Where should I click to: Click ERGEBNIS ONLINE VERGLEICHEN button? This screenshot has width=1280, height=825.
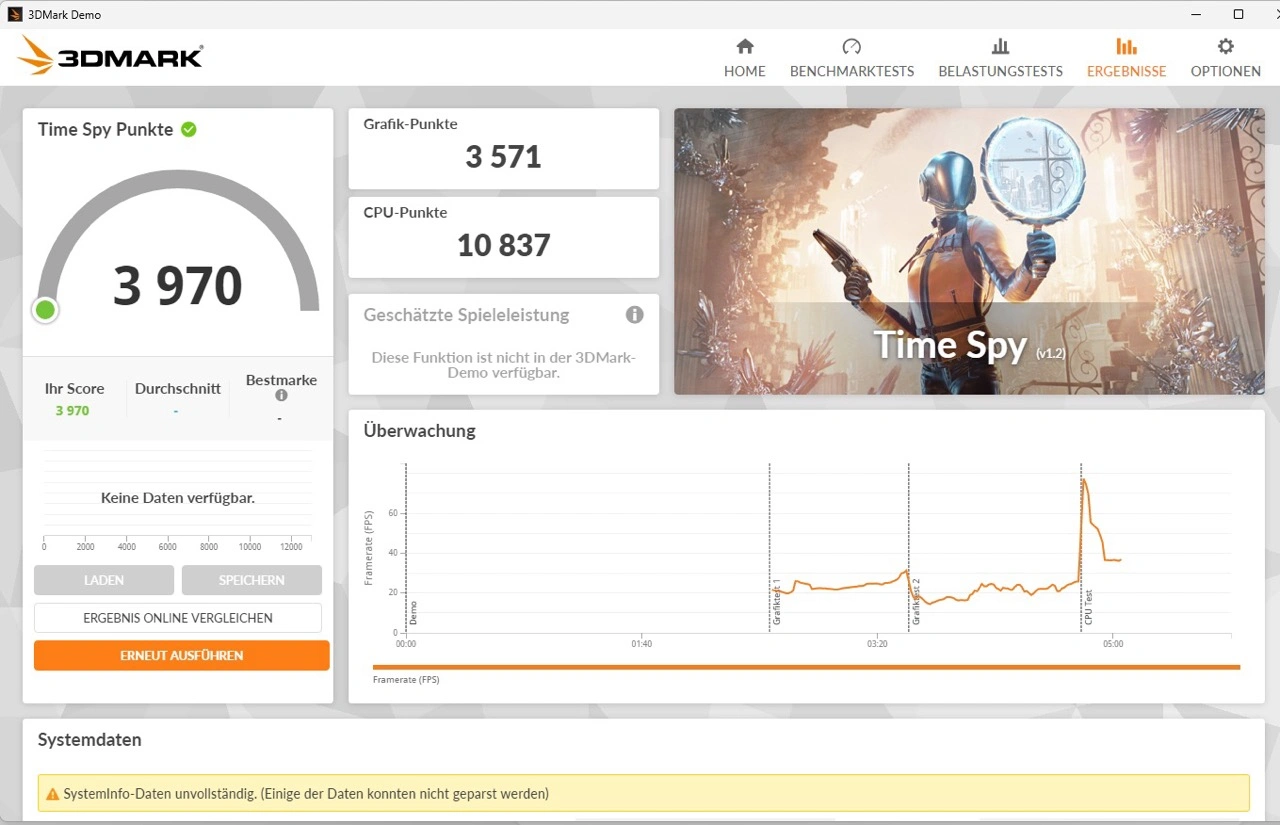pos(178,618)
